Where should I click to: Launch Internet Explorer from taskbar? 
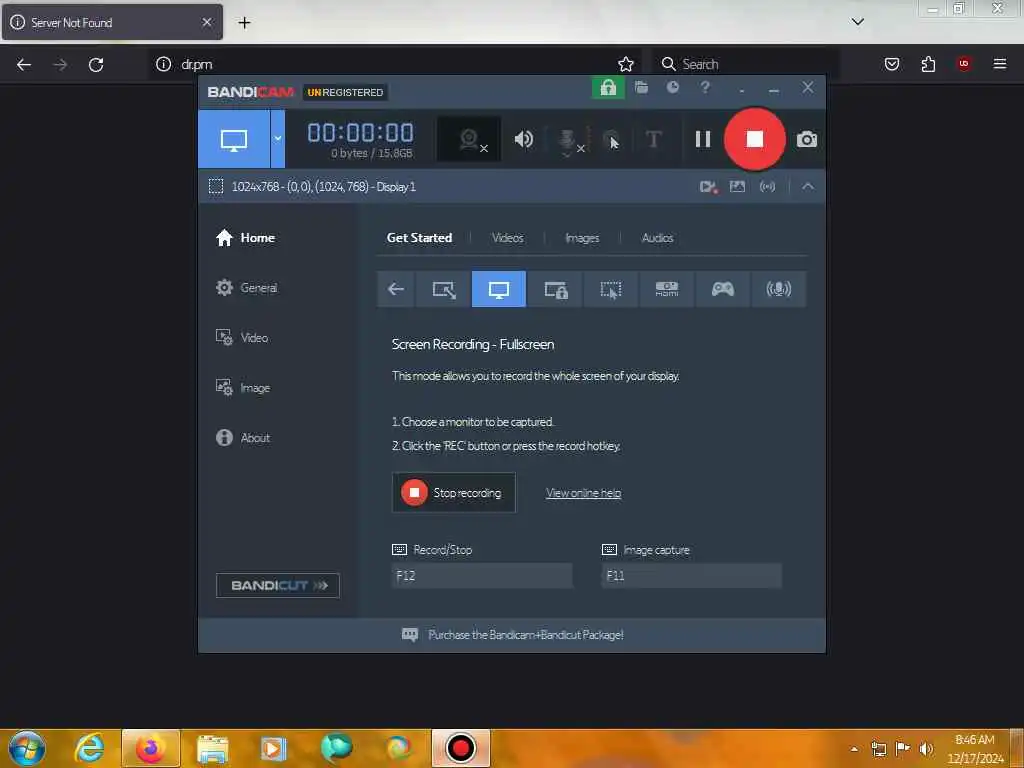[89, 748]
